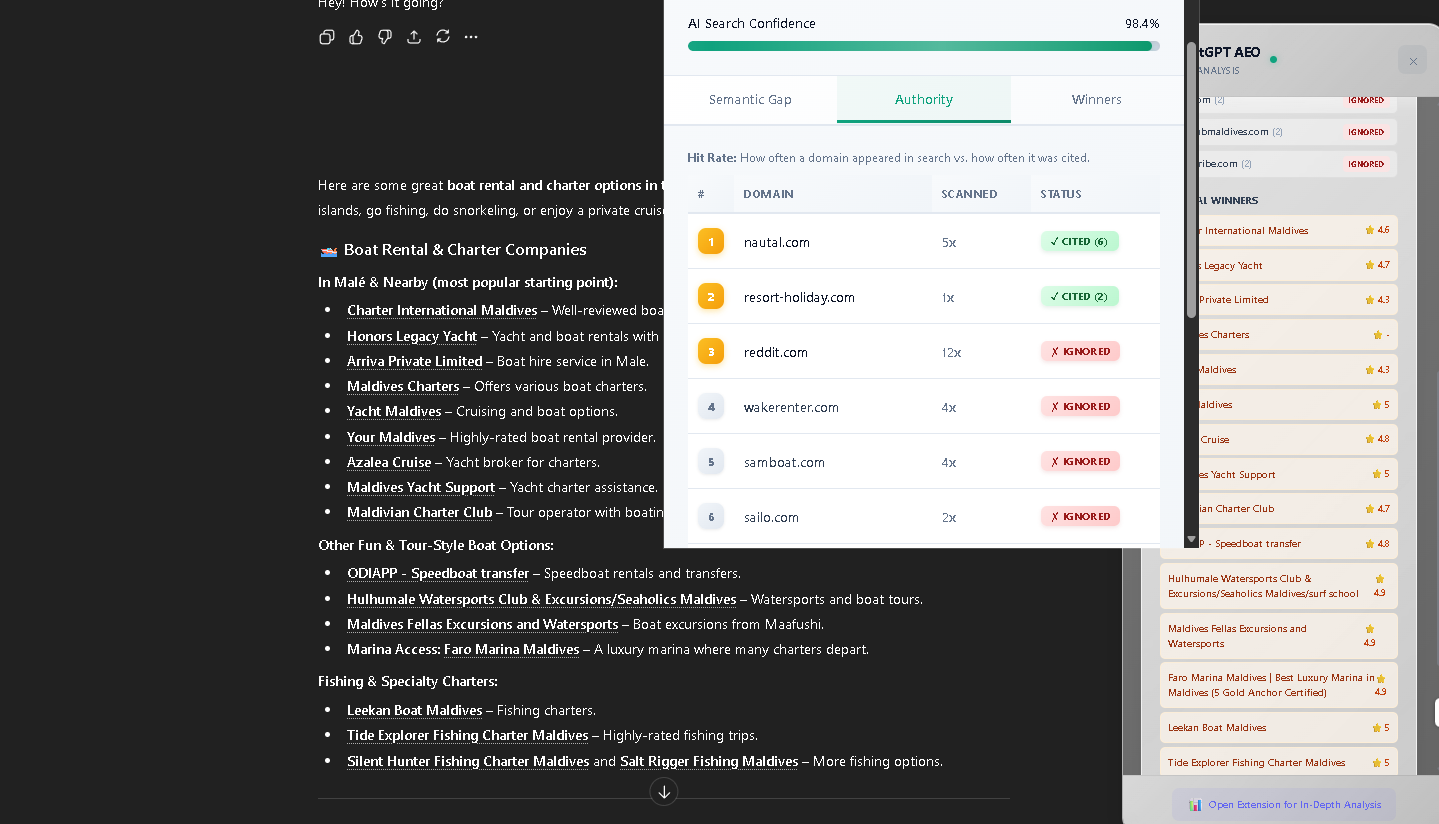Viewport: 1439px width, 824px height.
Task: Select the Winners tab
Action: (x=1096, y=100)
